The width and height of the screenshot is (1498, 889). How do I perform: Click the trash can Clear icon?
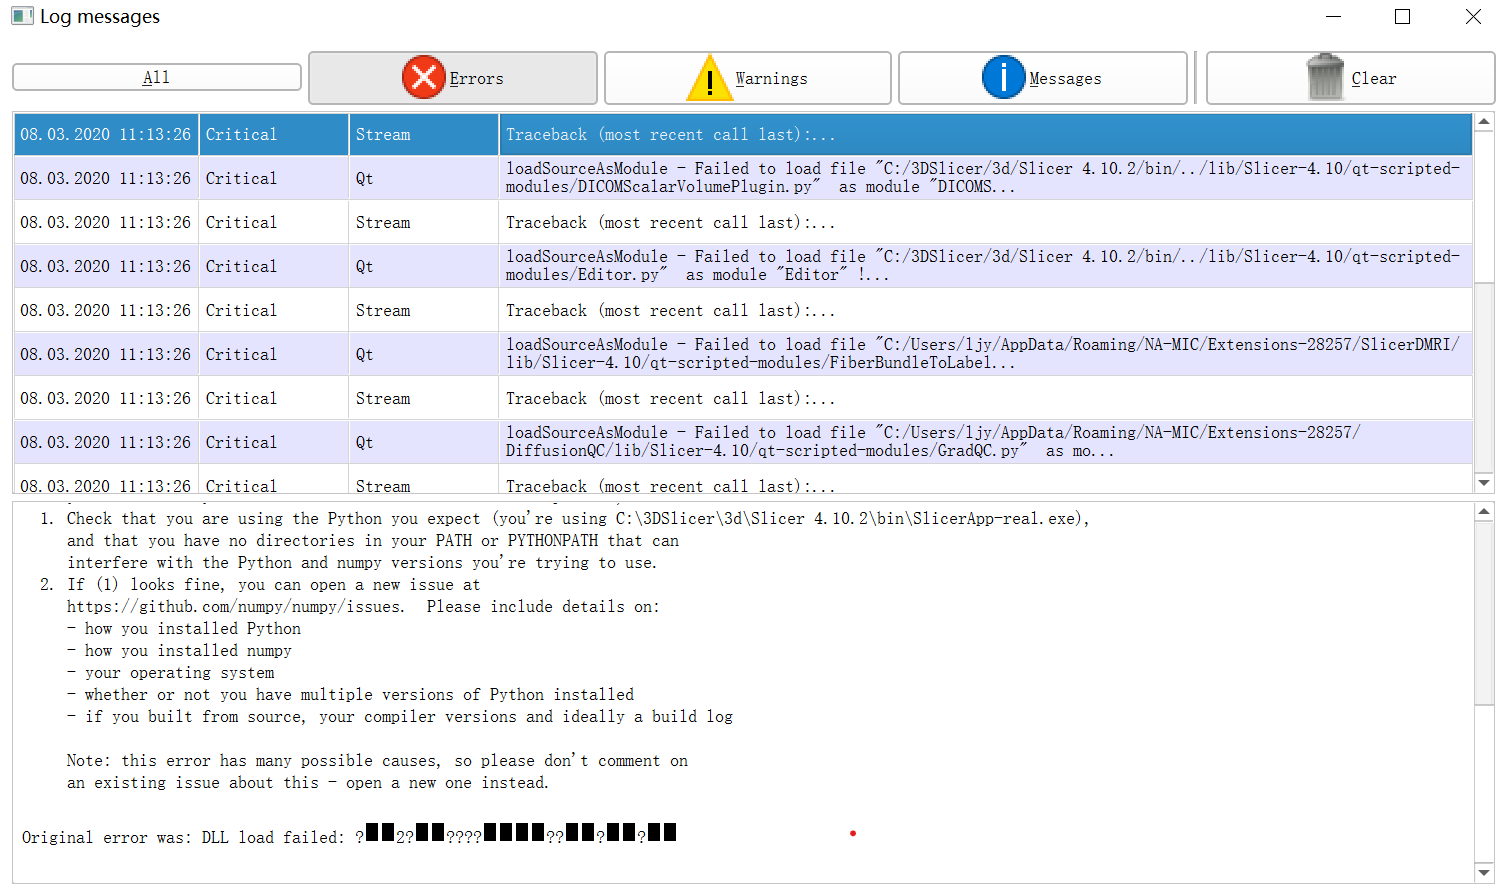(x=1325, y=77)
